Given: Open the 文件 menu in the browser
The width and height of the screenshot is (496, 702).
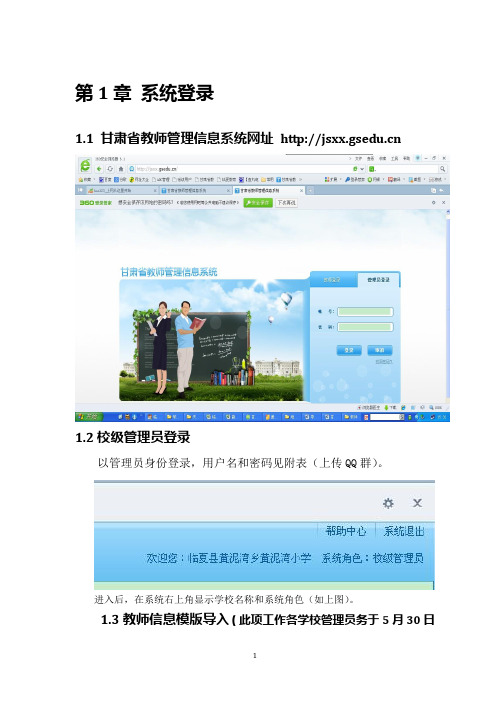Looking at the screenshot, I should coord(359,158).
